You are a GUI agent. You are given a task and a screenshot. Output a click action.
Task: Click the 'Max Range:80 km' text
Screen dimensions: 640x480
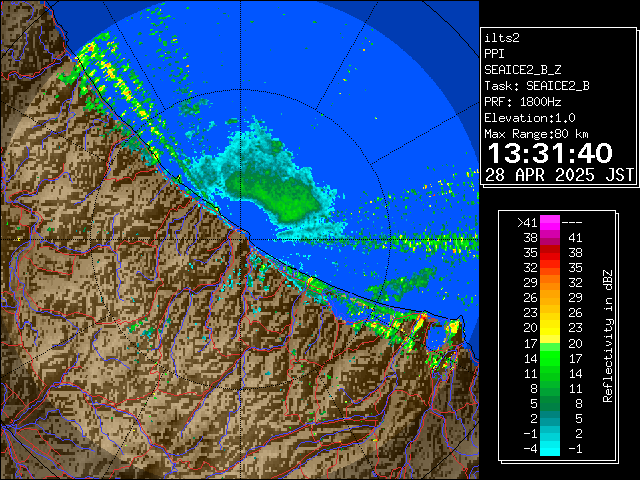point(537,134)
